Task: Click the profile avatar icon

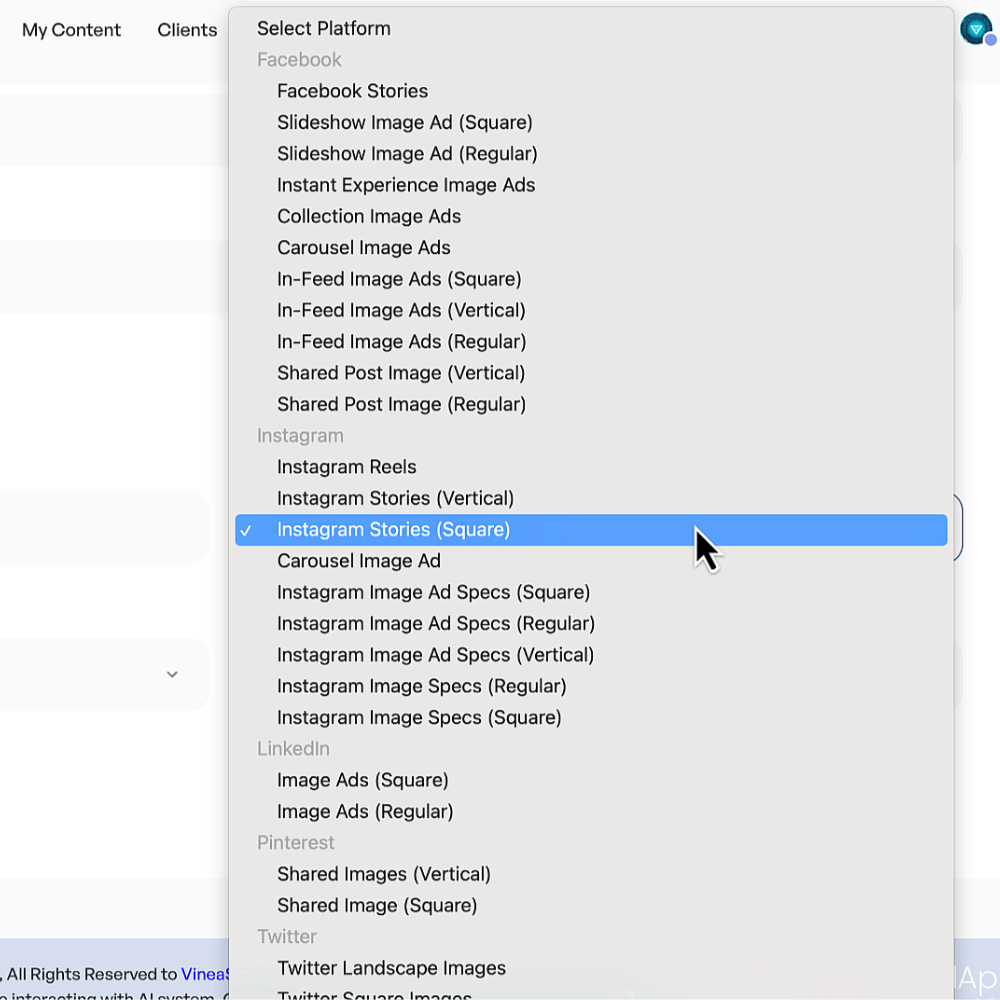Action: pos(976,29)
